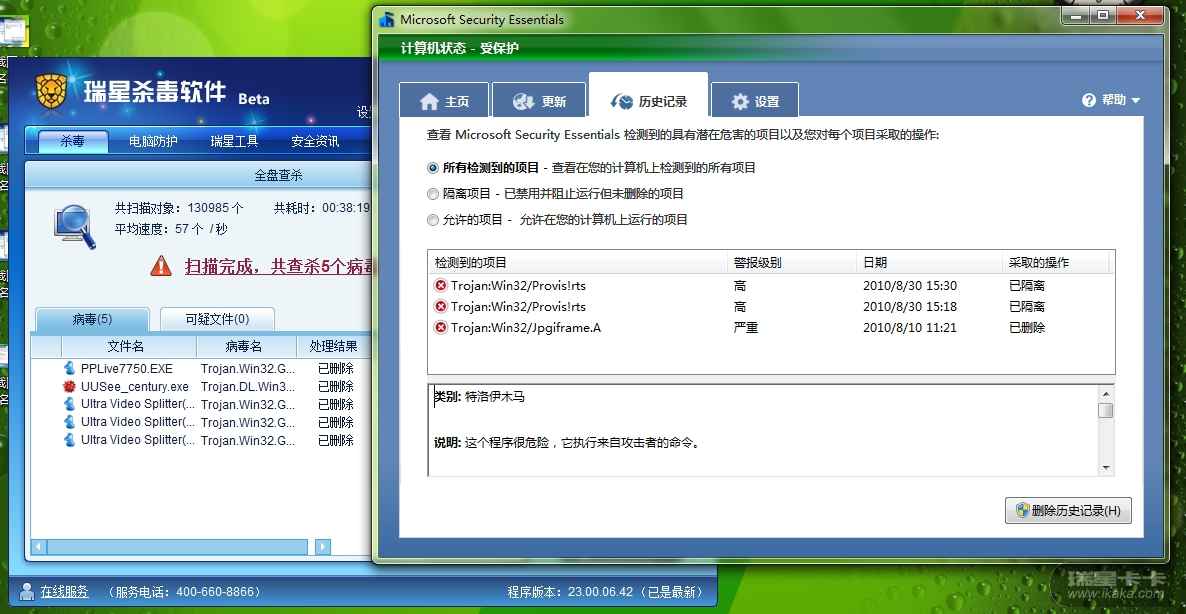
Task: Select 所有检测到的项目 radio button
Action: pyautogui.click(x=433, y=168)
